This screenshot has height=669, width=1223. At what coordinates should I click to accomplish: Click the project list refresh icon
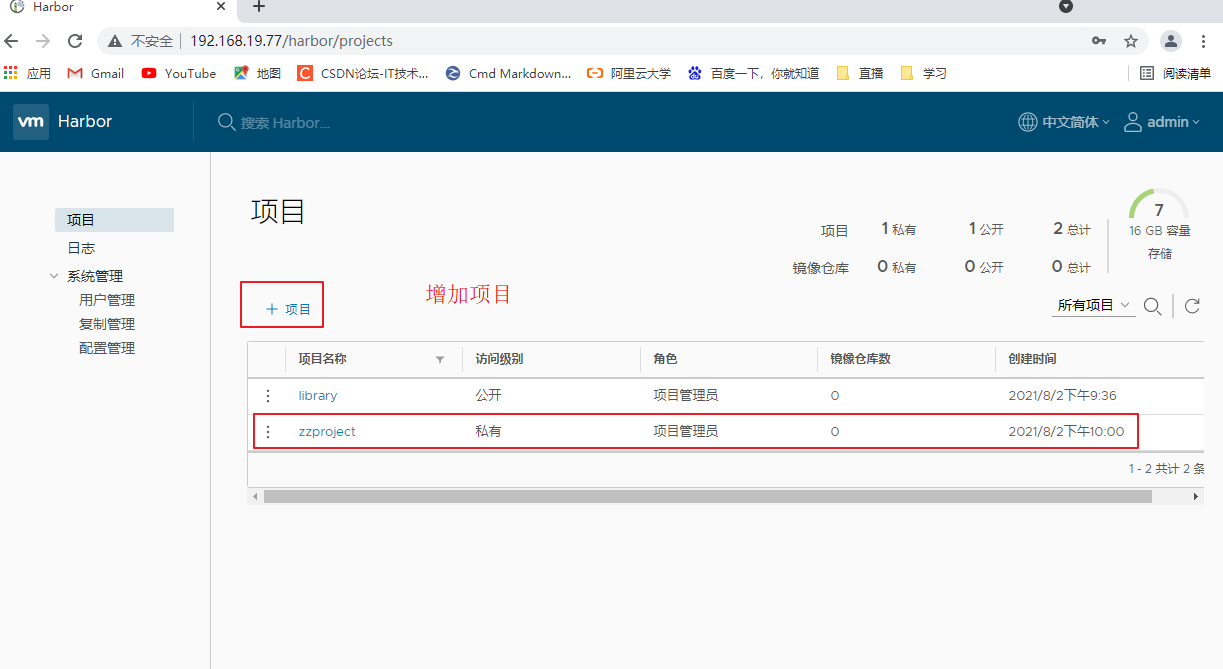tap(1192, 306)
